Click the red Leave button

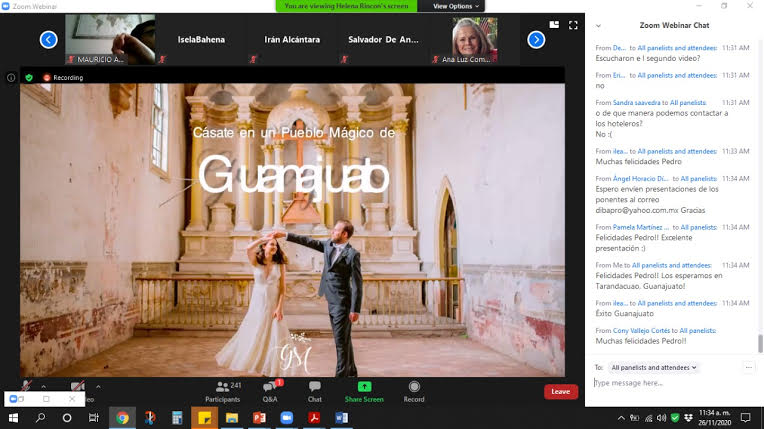pyautogui.click(x=560, y=391)
